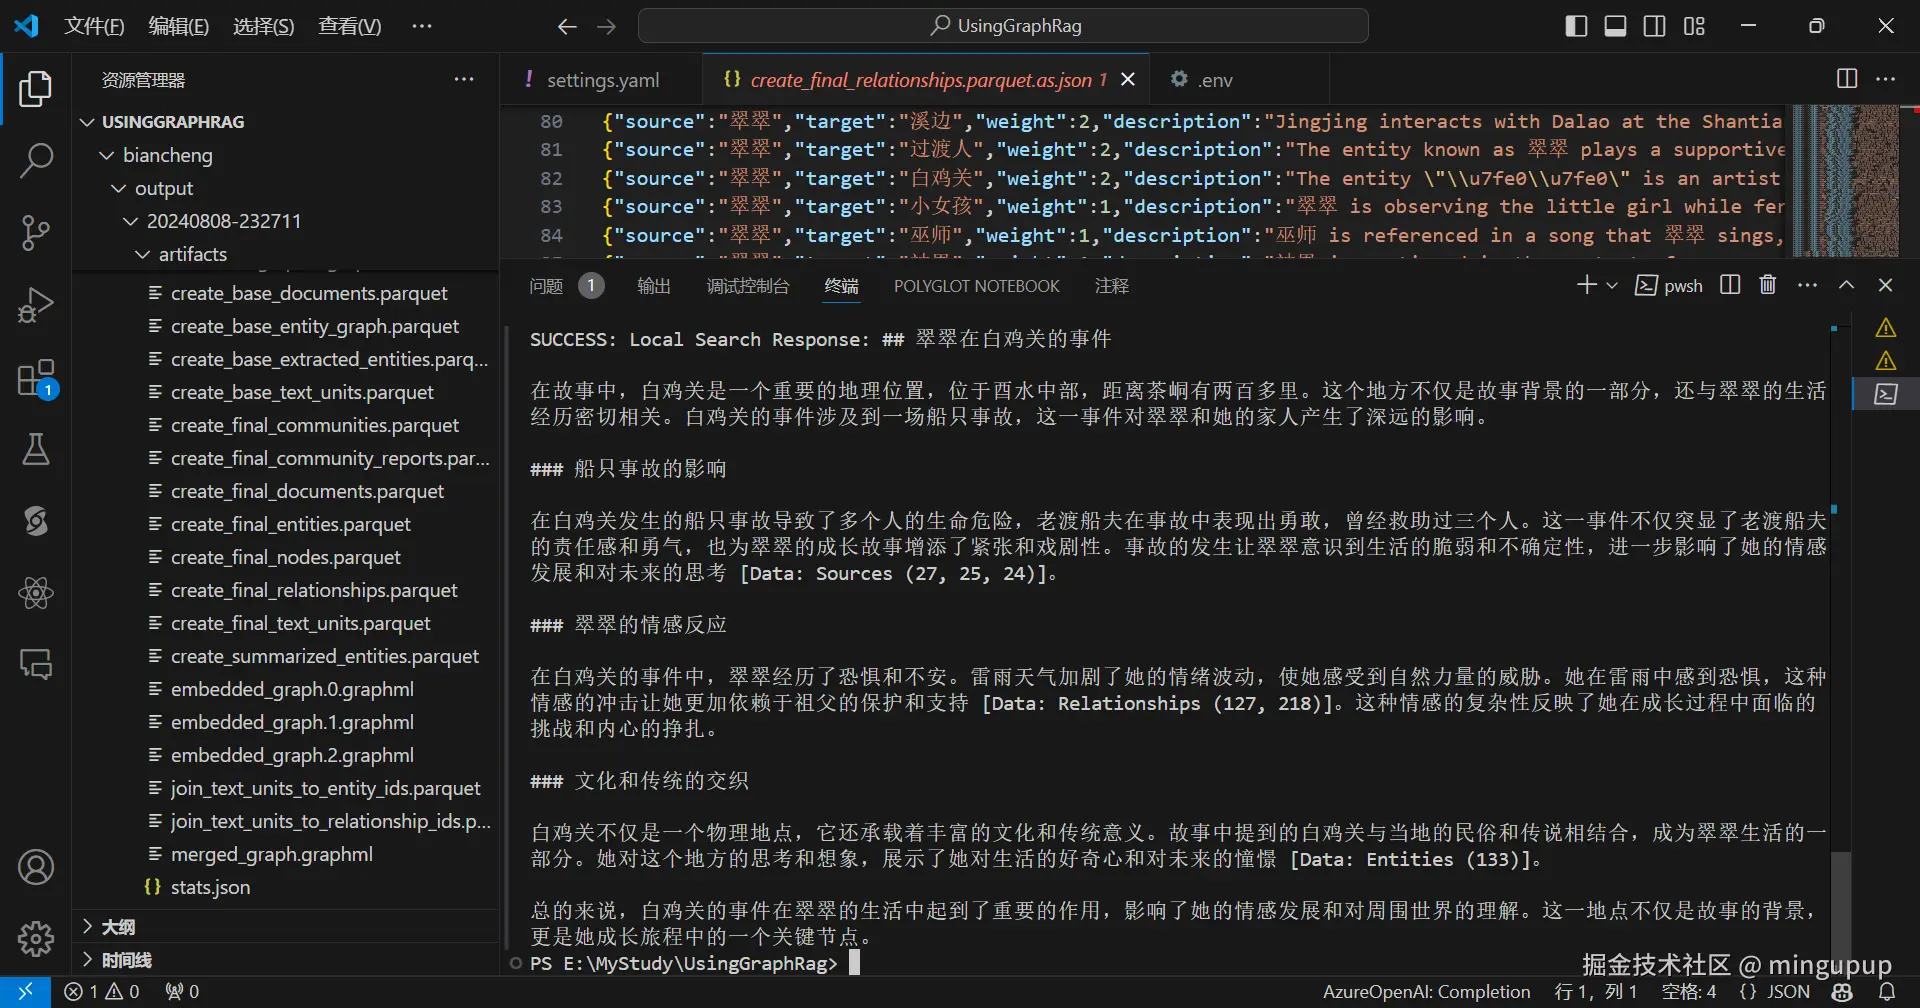Viewport: 1920px width, 1008px height.
Task: Close the terminal panel
Action: pos(1885,285)
